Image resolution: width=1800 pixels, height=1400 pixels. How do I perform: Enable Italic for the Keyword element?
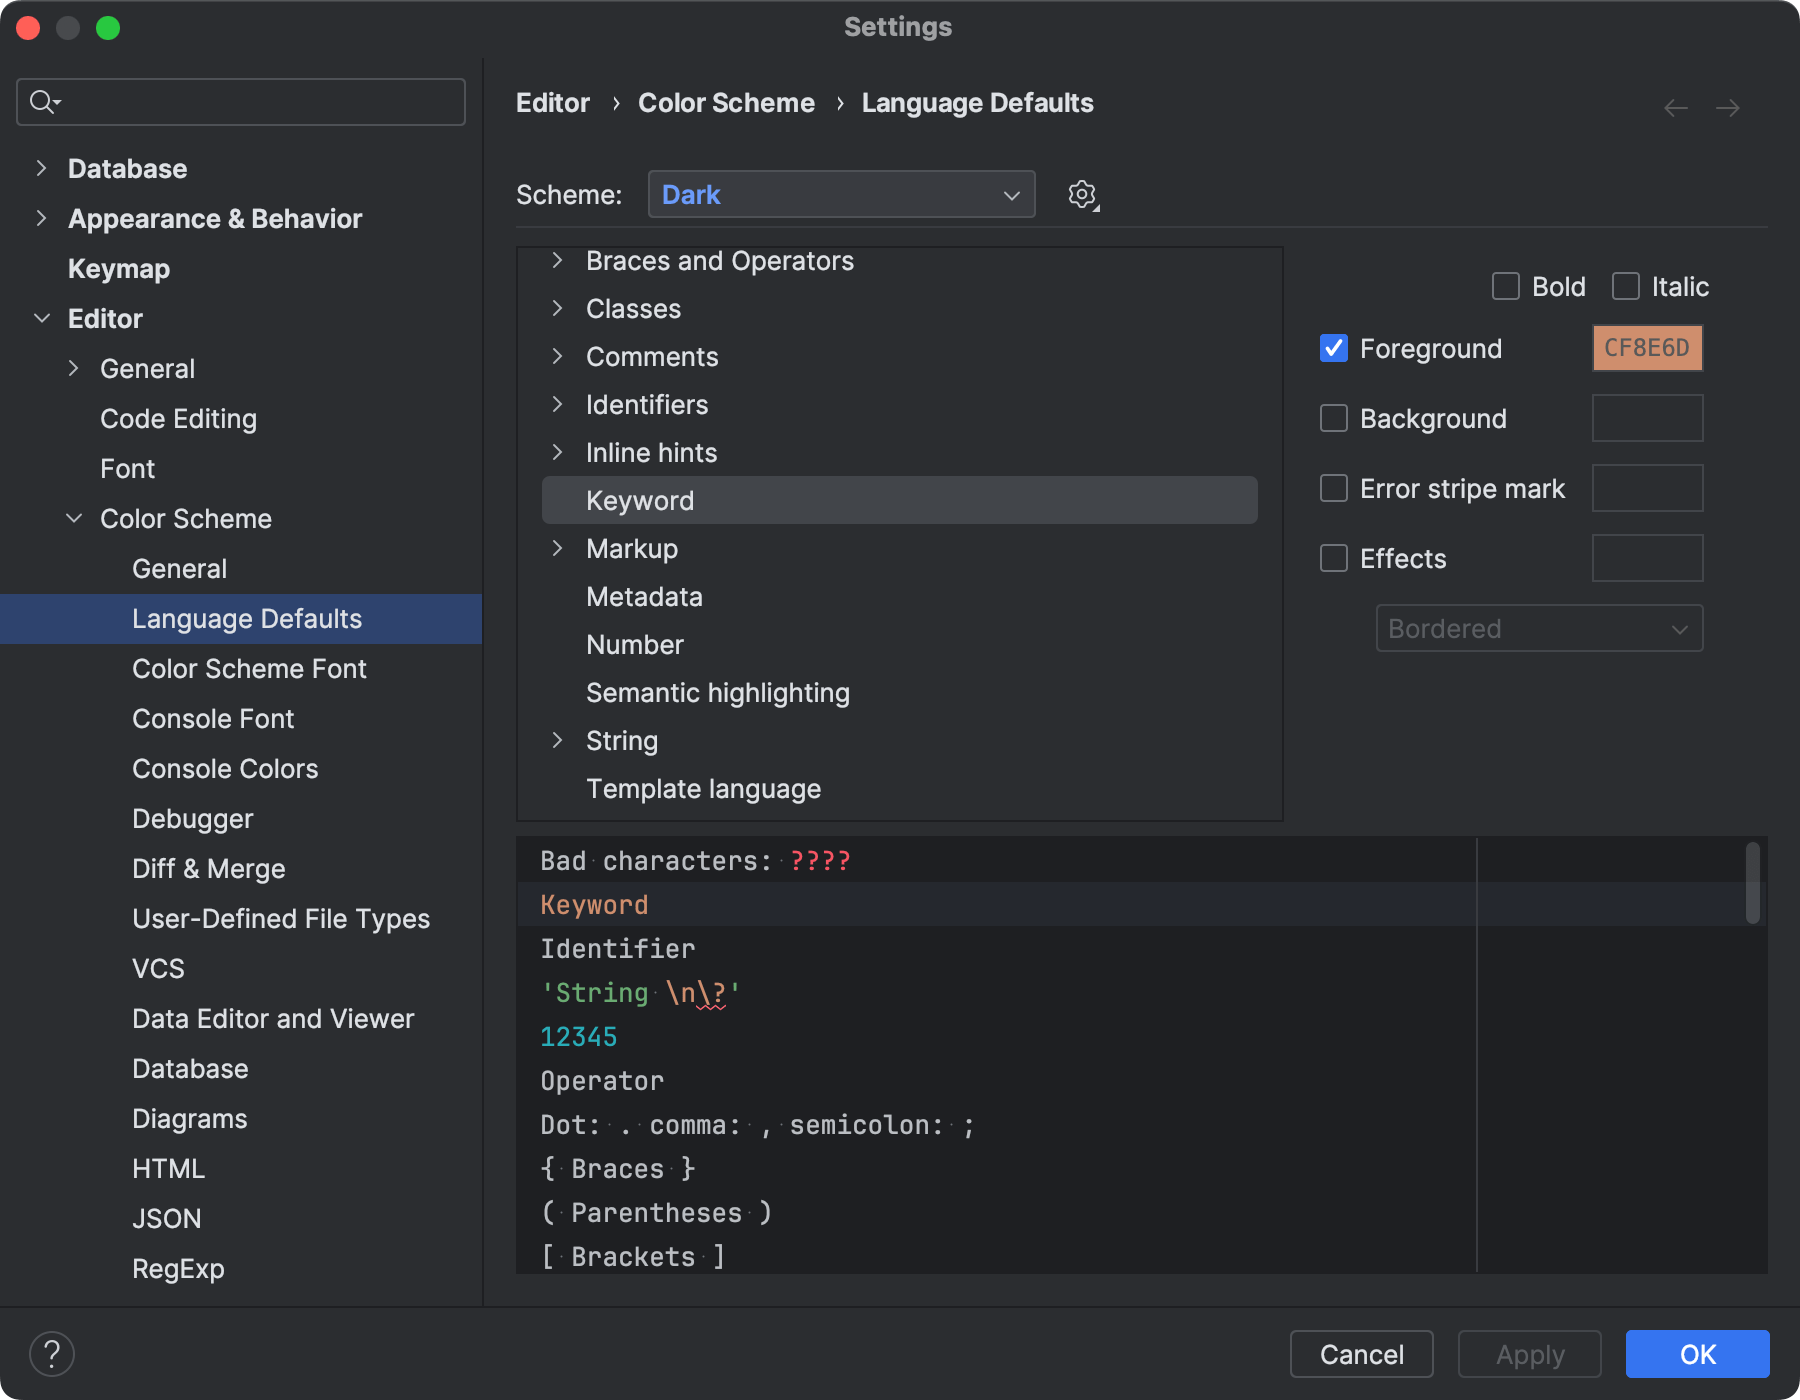point(1625,286)
